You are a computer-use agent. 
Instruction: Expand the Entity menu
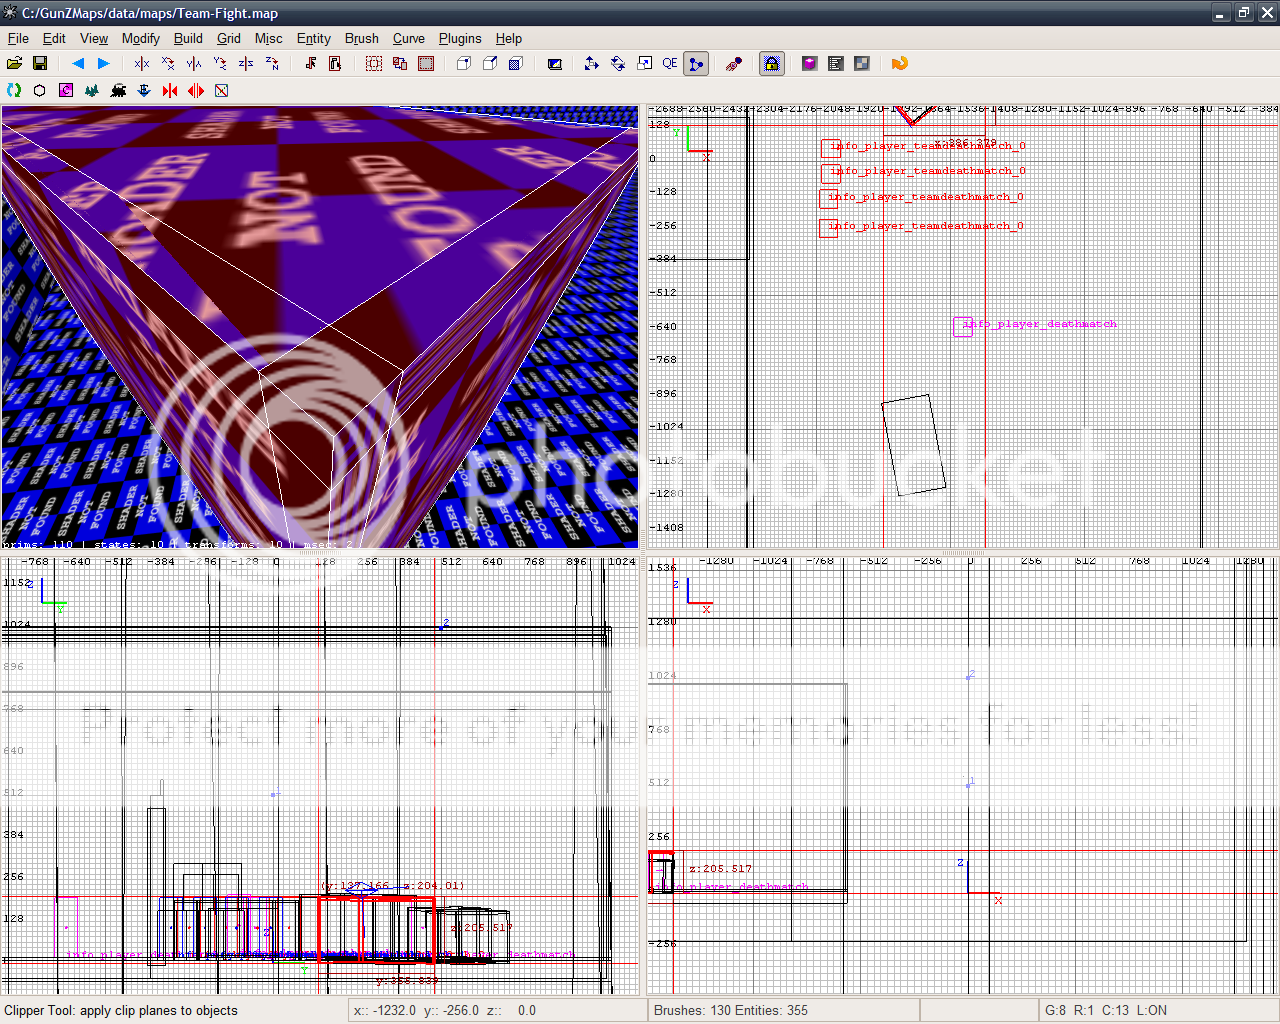coord(313,38)
